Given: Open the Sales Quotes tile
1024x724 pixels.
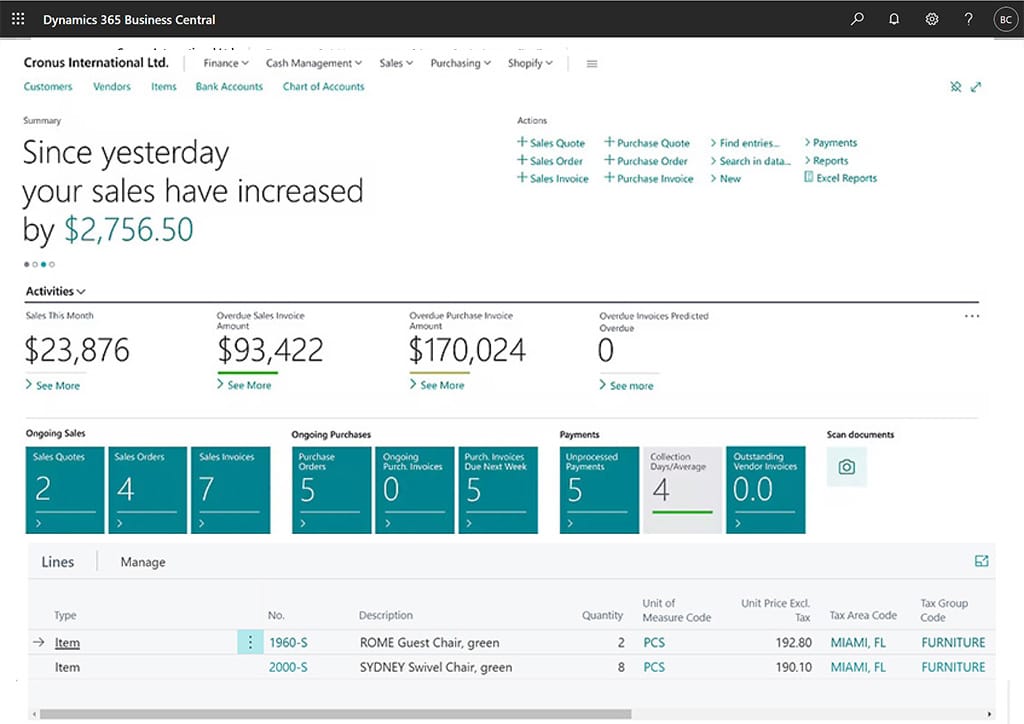Looking at the screenshot, I should click(65, 490).
